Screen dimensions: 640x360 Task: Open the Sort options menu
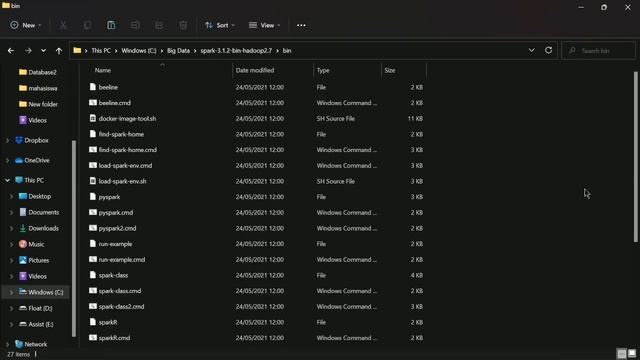pyautogui.click(x=220, y=25)
